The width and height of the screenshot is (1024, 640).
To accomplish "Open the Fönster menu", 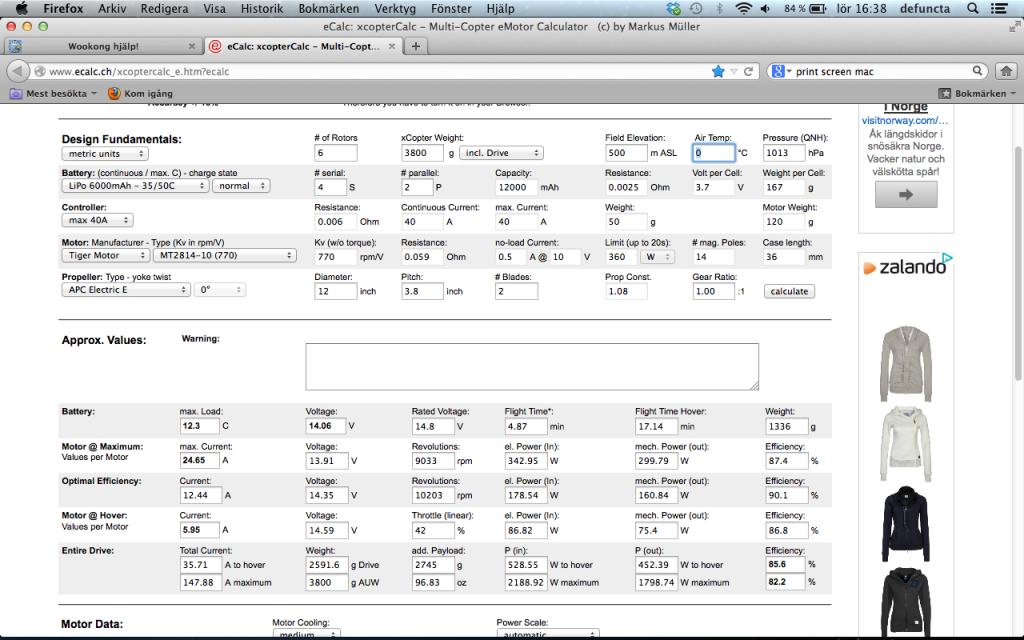I will tap(451, 8).
